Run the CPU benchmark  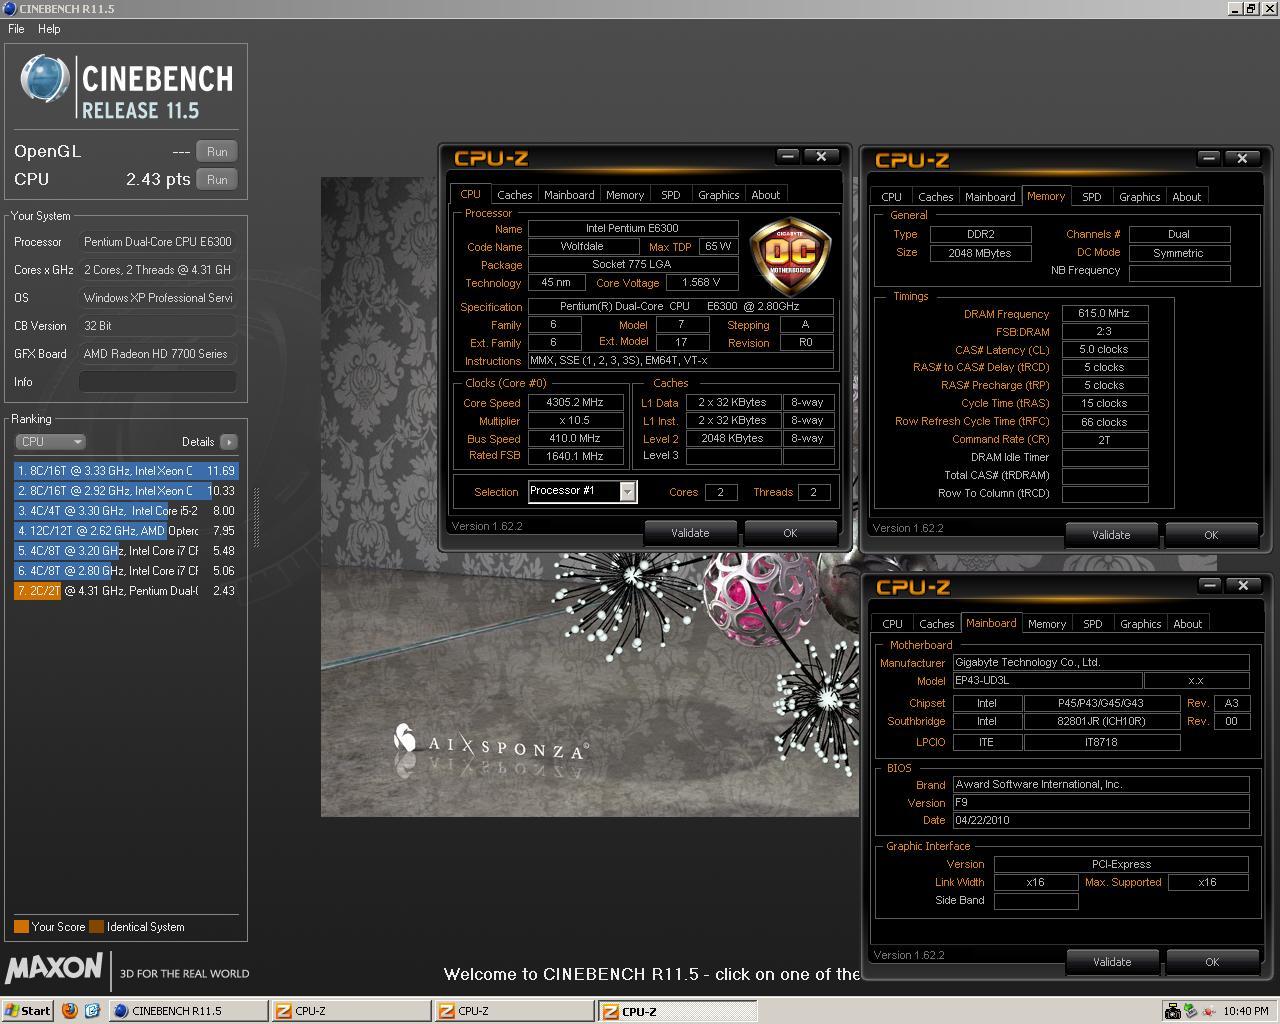point(217,179)
